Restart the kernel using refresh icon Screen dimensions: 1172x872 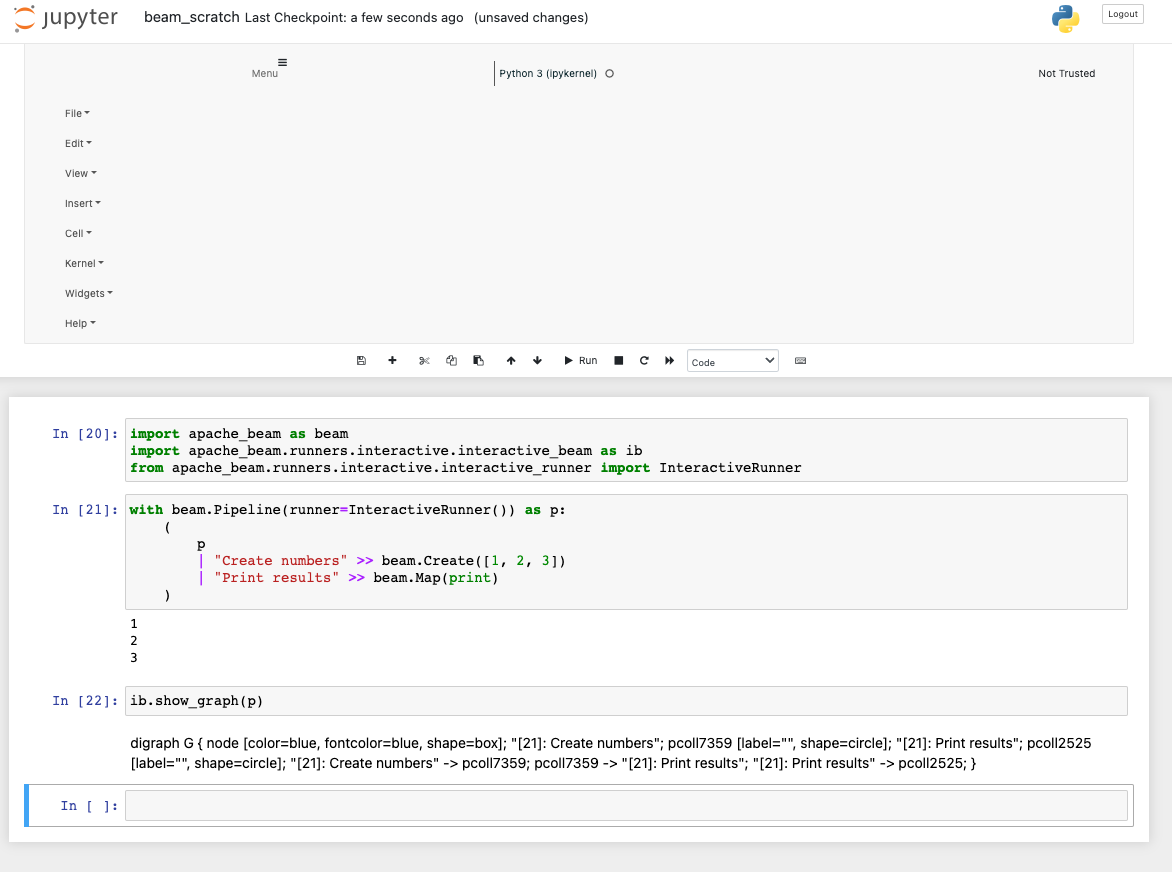(644, 360)
